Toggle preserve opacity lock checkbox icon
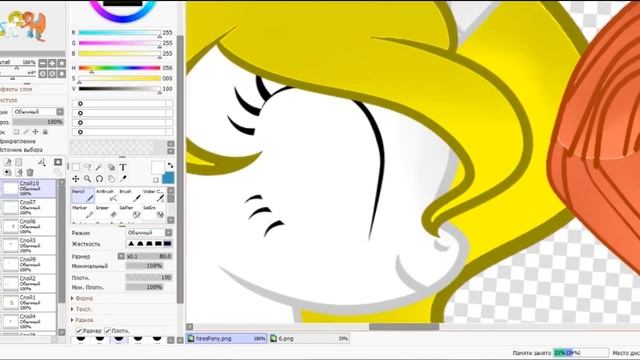The height and width of the screenshot is (360, 640). (16, 132)
